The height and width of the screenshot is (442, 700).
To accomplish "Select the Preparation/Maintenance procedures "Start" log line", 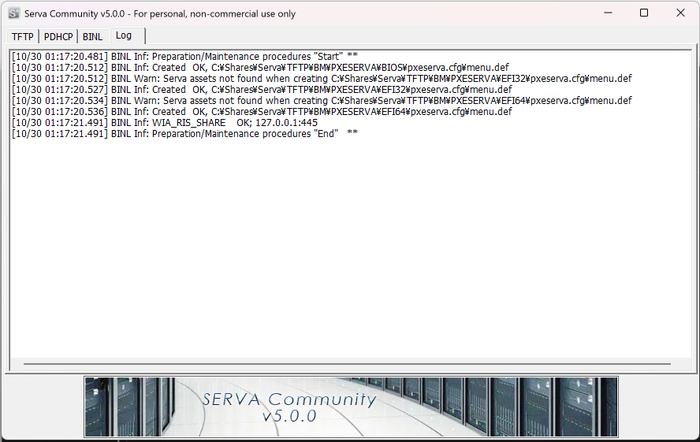I will click(x=184, y=56).
